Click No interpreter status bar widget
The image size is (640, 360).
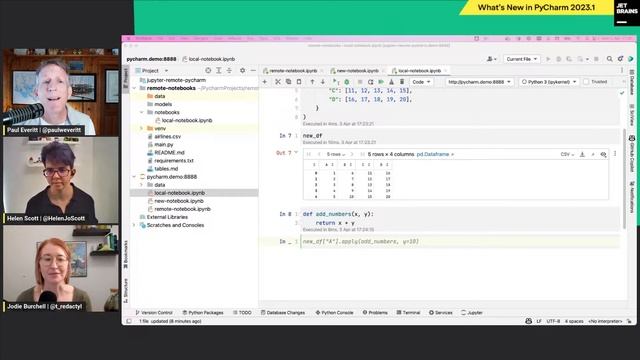605,321
